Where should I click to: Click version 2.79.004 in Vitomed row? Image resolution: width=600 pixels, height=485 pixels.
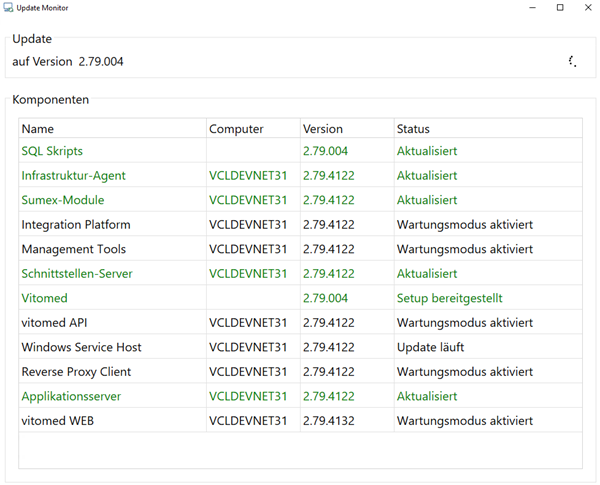coord(325,298)
